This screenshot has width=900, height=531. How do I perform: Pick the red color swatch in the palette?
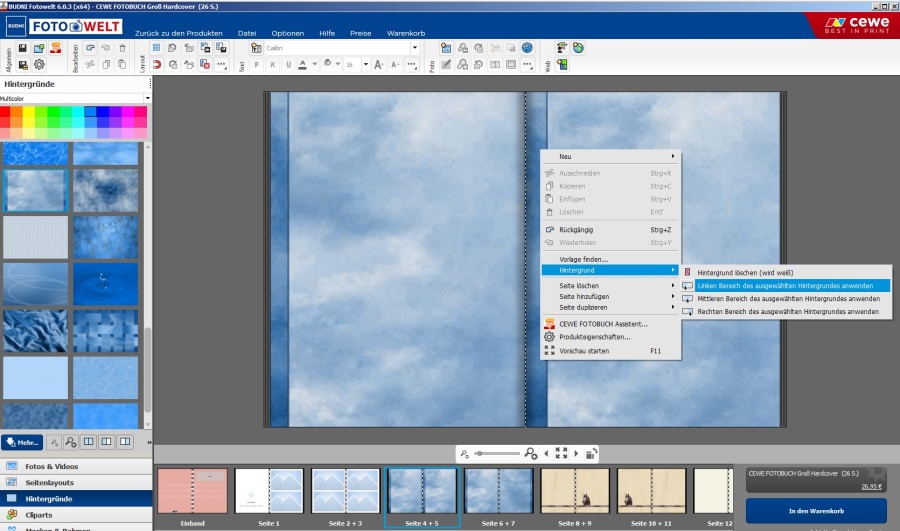click(x=6, y=112)
